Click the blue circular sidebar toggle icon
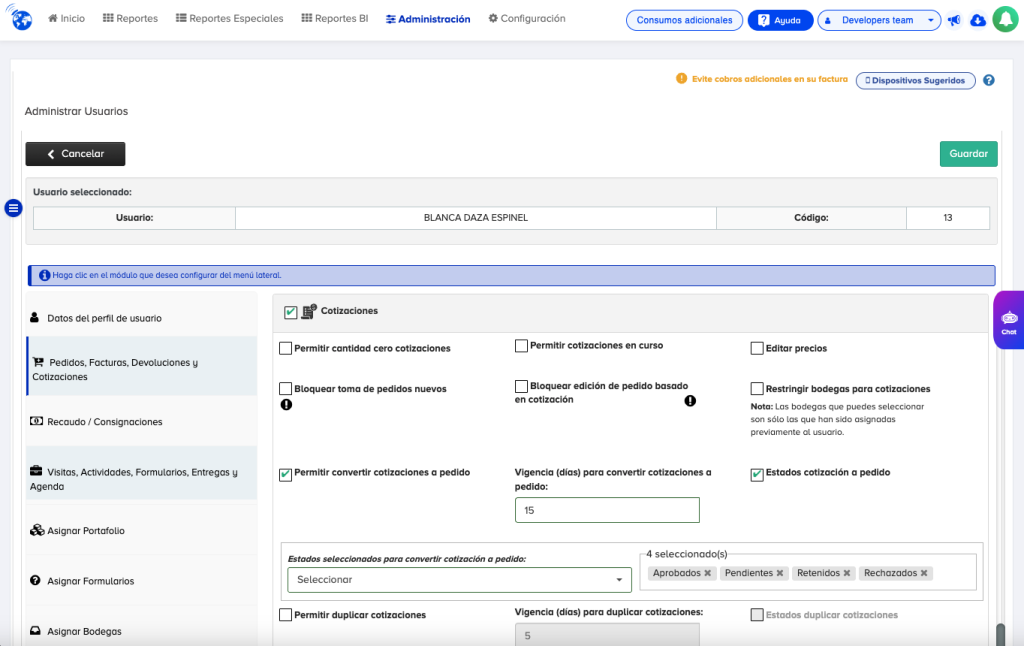The height and width of the screenshot is (646, 1024). point(13,208)
